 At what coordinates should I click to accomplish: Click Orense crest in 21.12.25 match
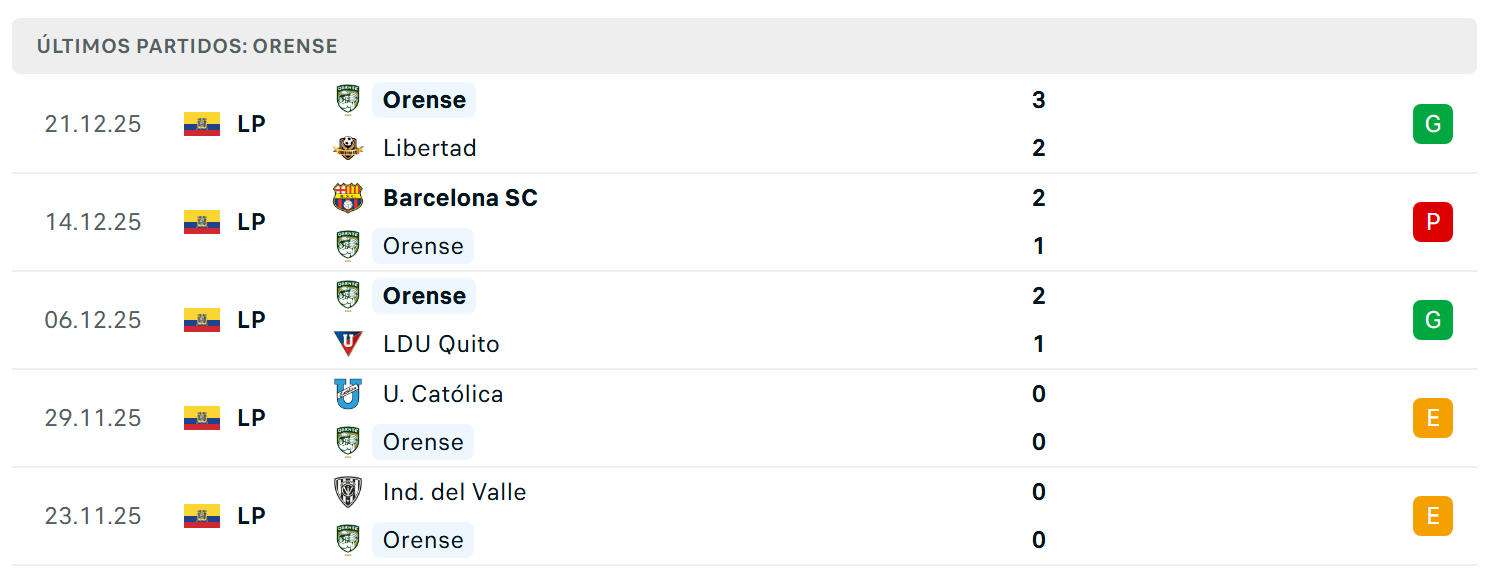[348, 100]
